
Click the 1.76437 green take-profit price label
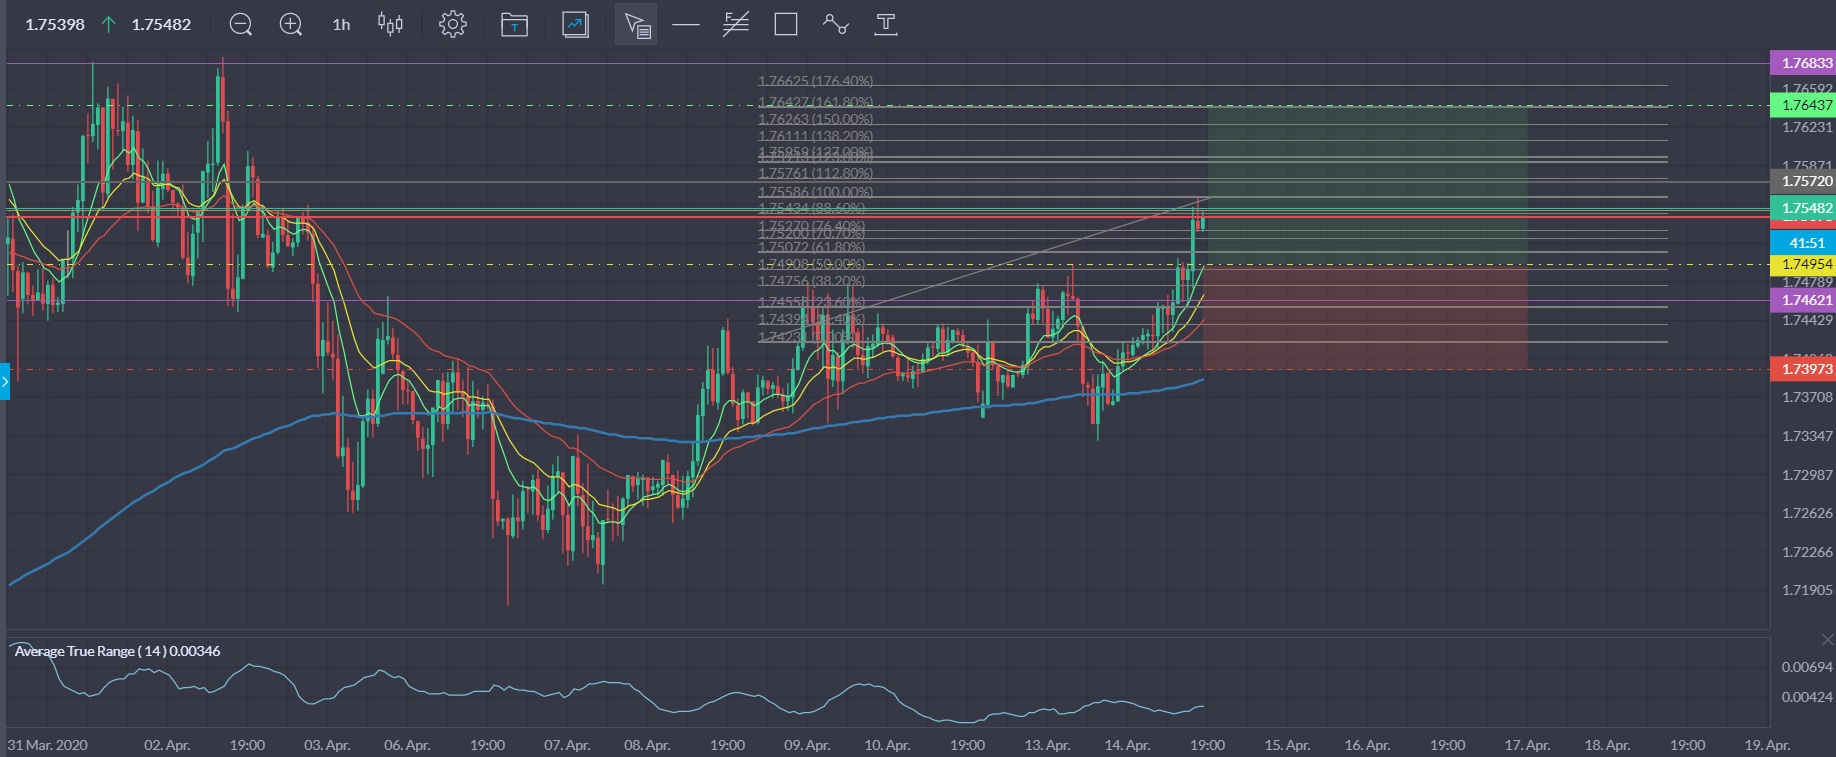coord(1803,105)
